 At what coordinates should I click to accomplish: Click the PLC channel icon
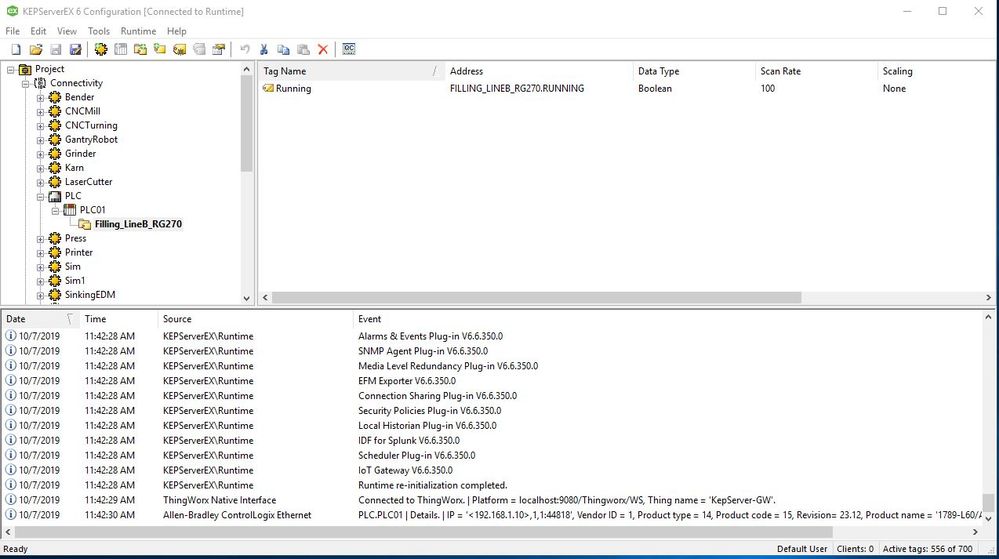coord(55,196)
